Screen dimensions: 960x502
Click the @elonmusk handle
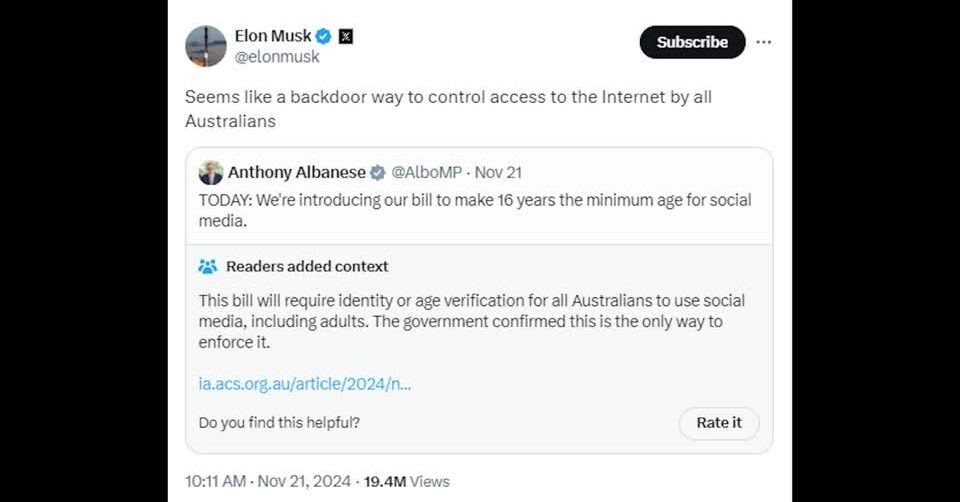point(277,57)
